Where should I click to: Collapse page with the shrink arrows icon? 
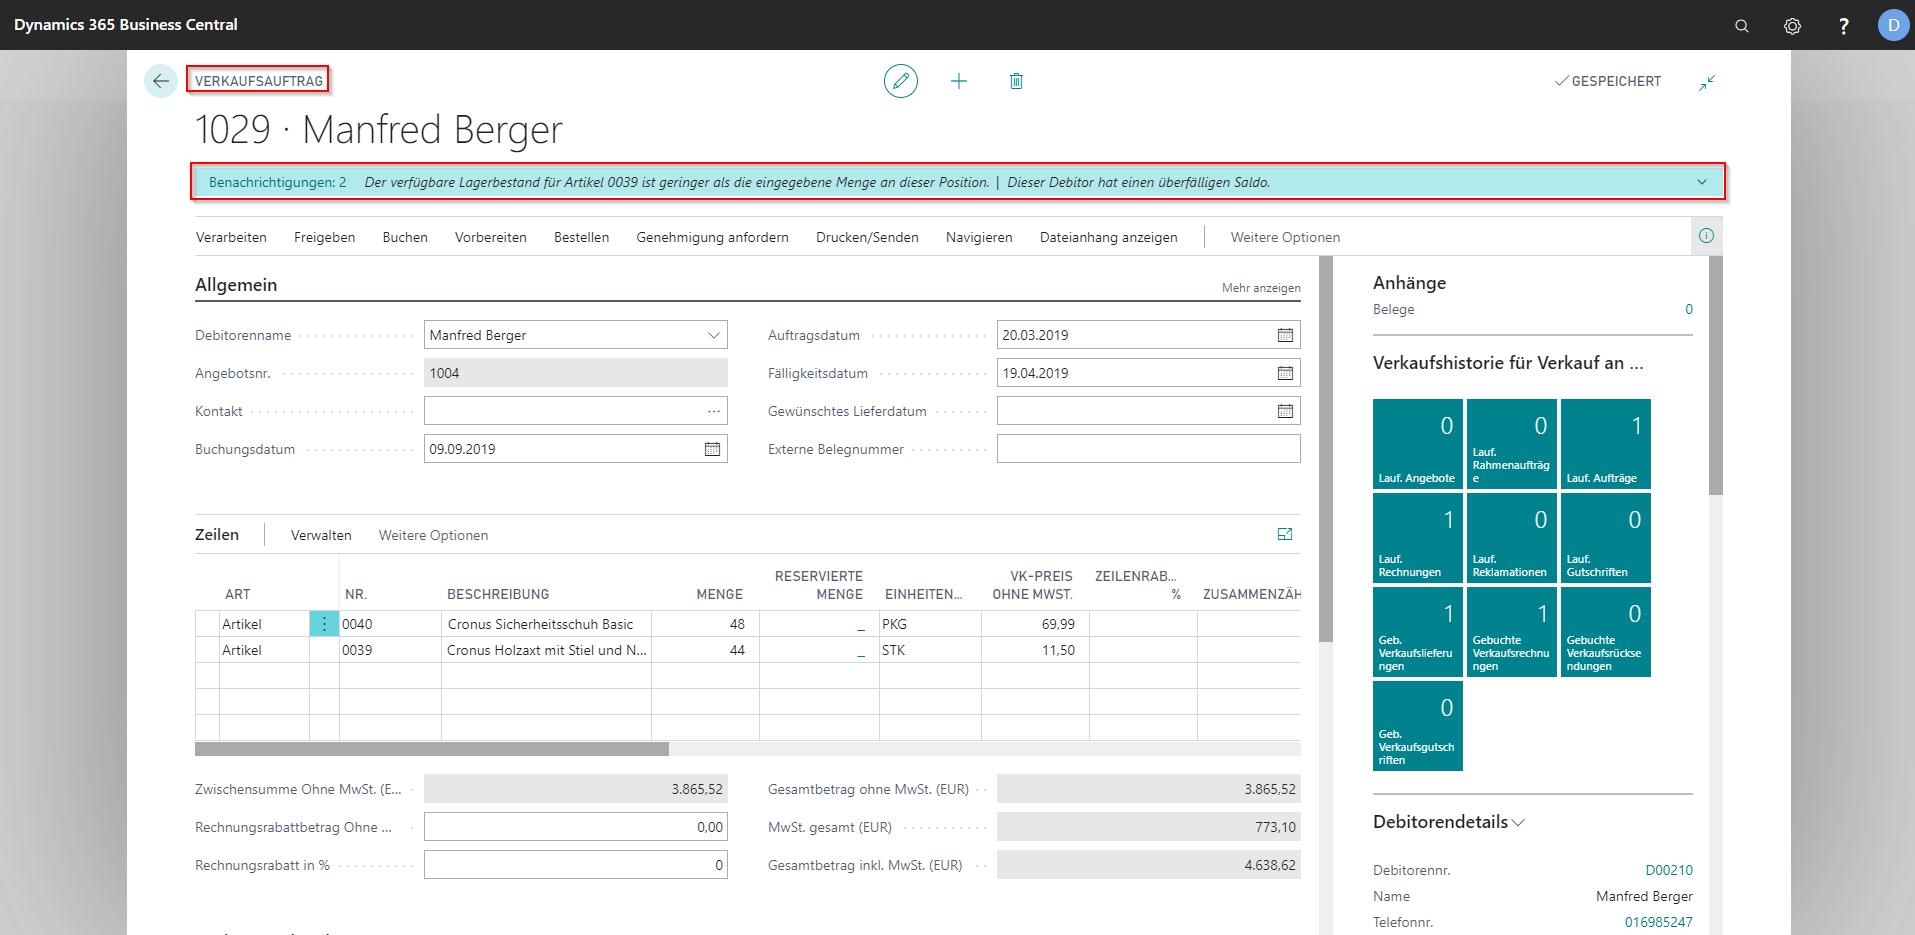(1707, 82)
